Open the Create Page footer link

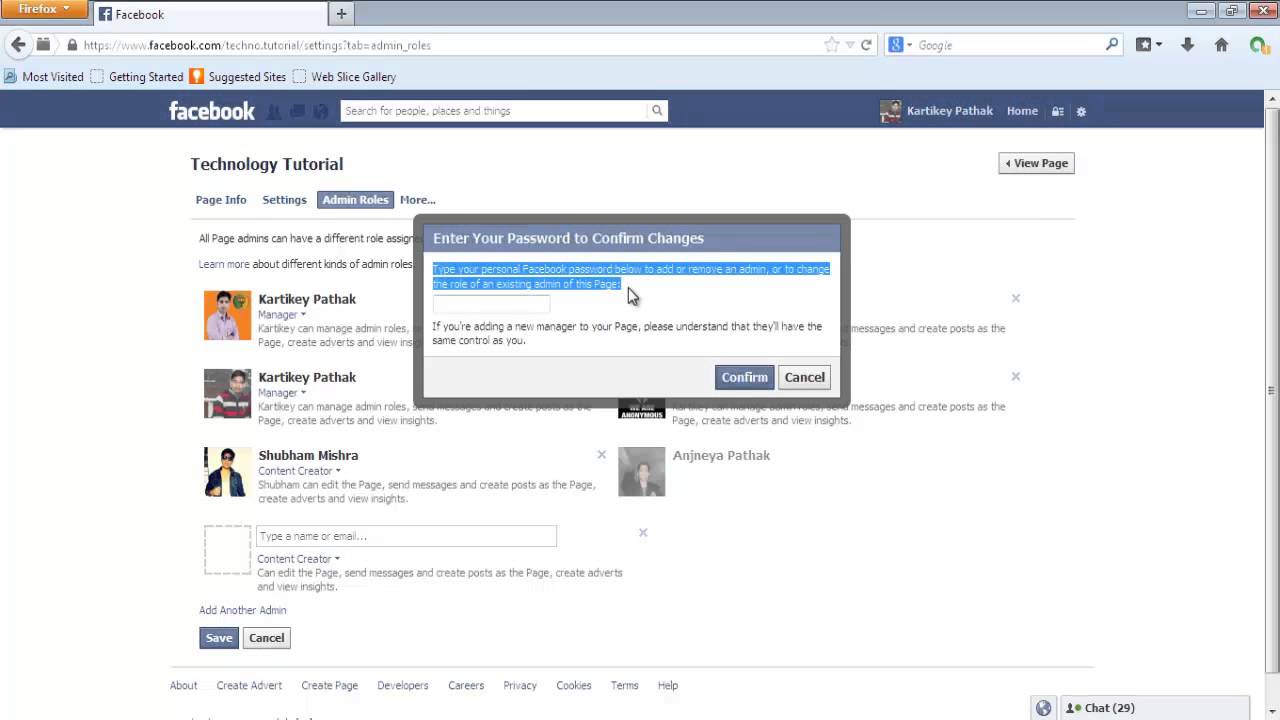pyautogui.click(x=329, y=685)
